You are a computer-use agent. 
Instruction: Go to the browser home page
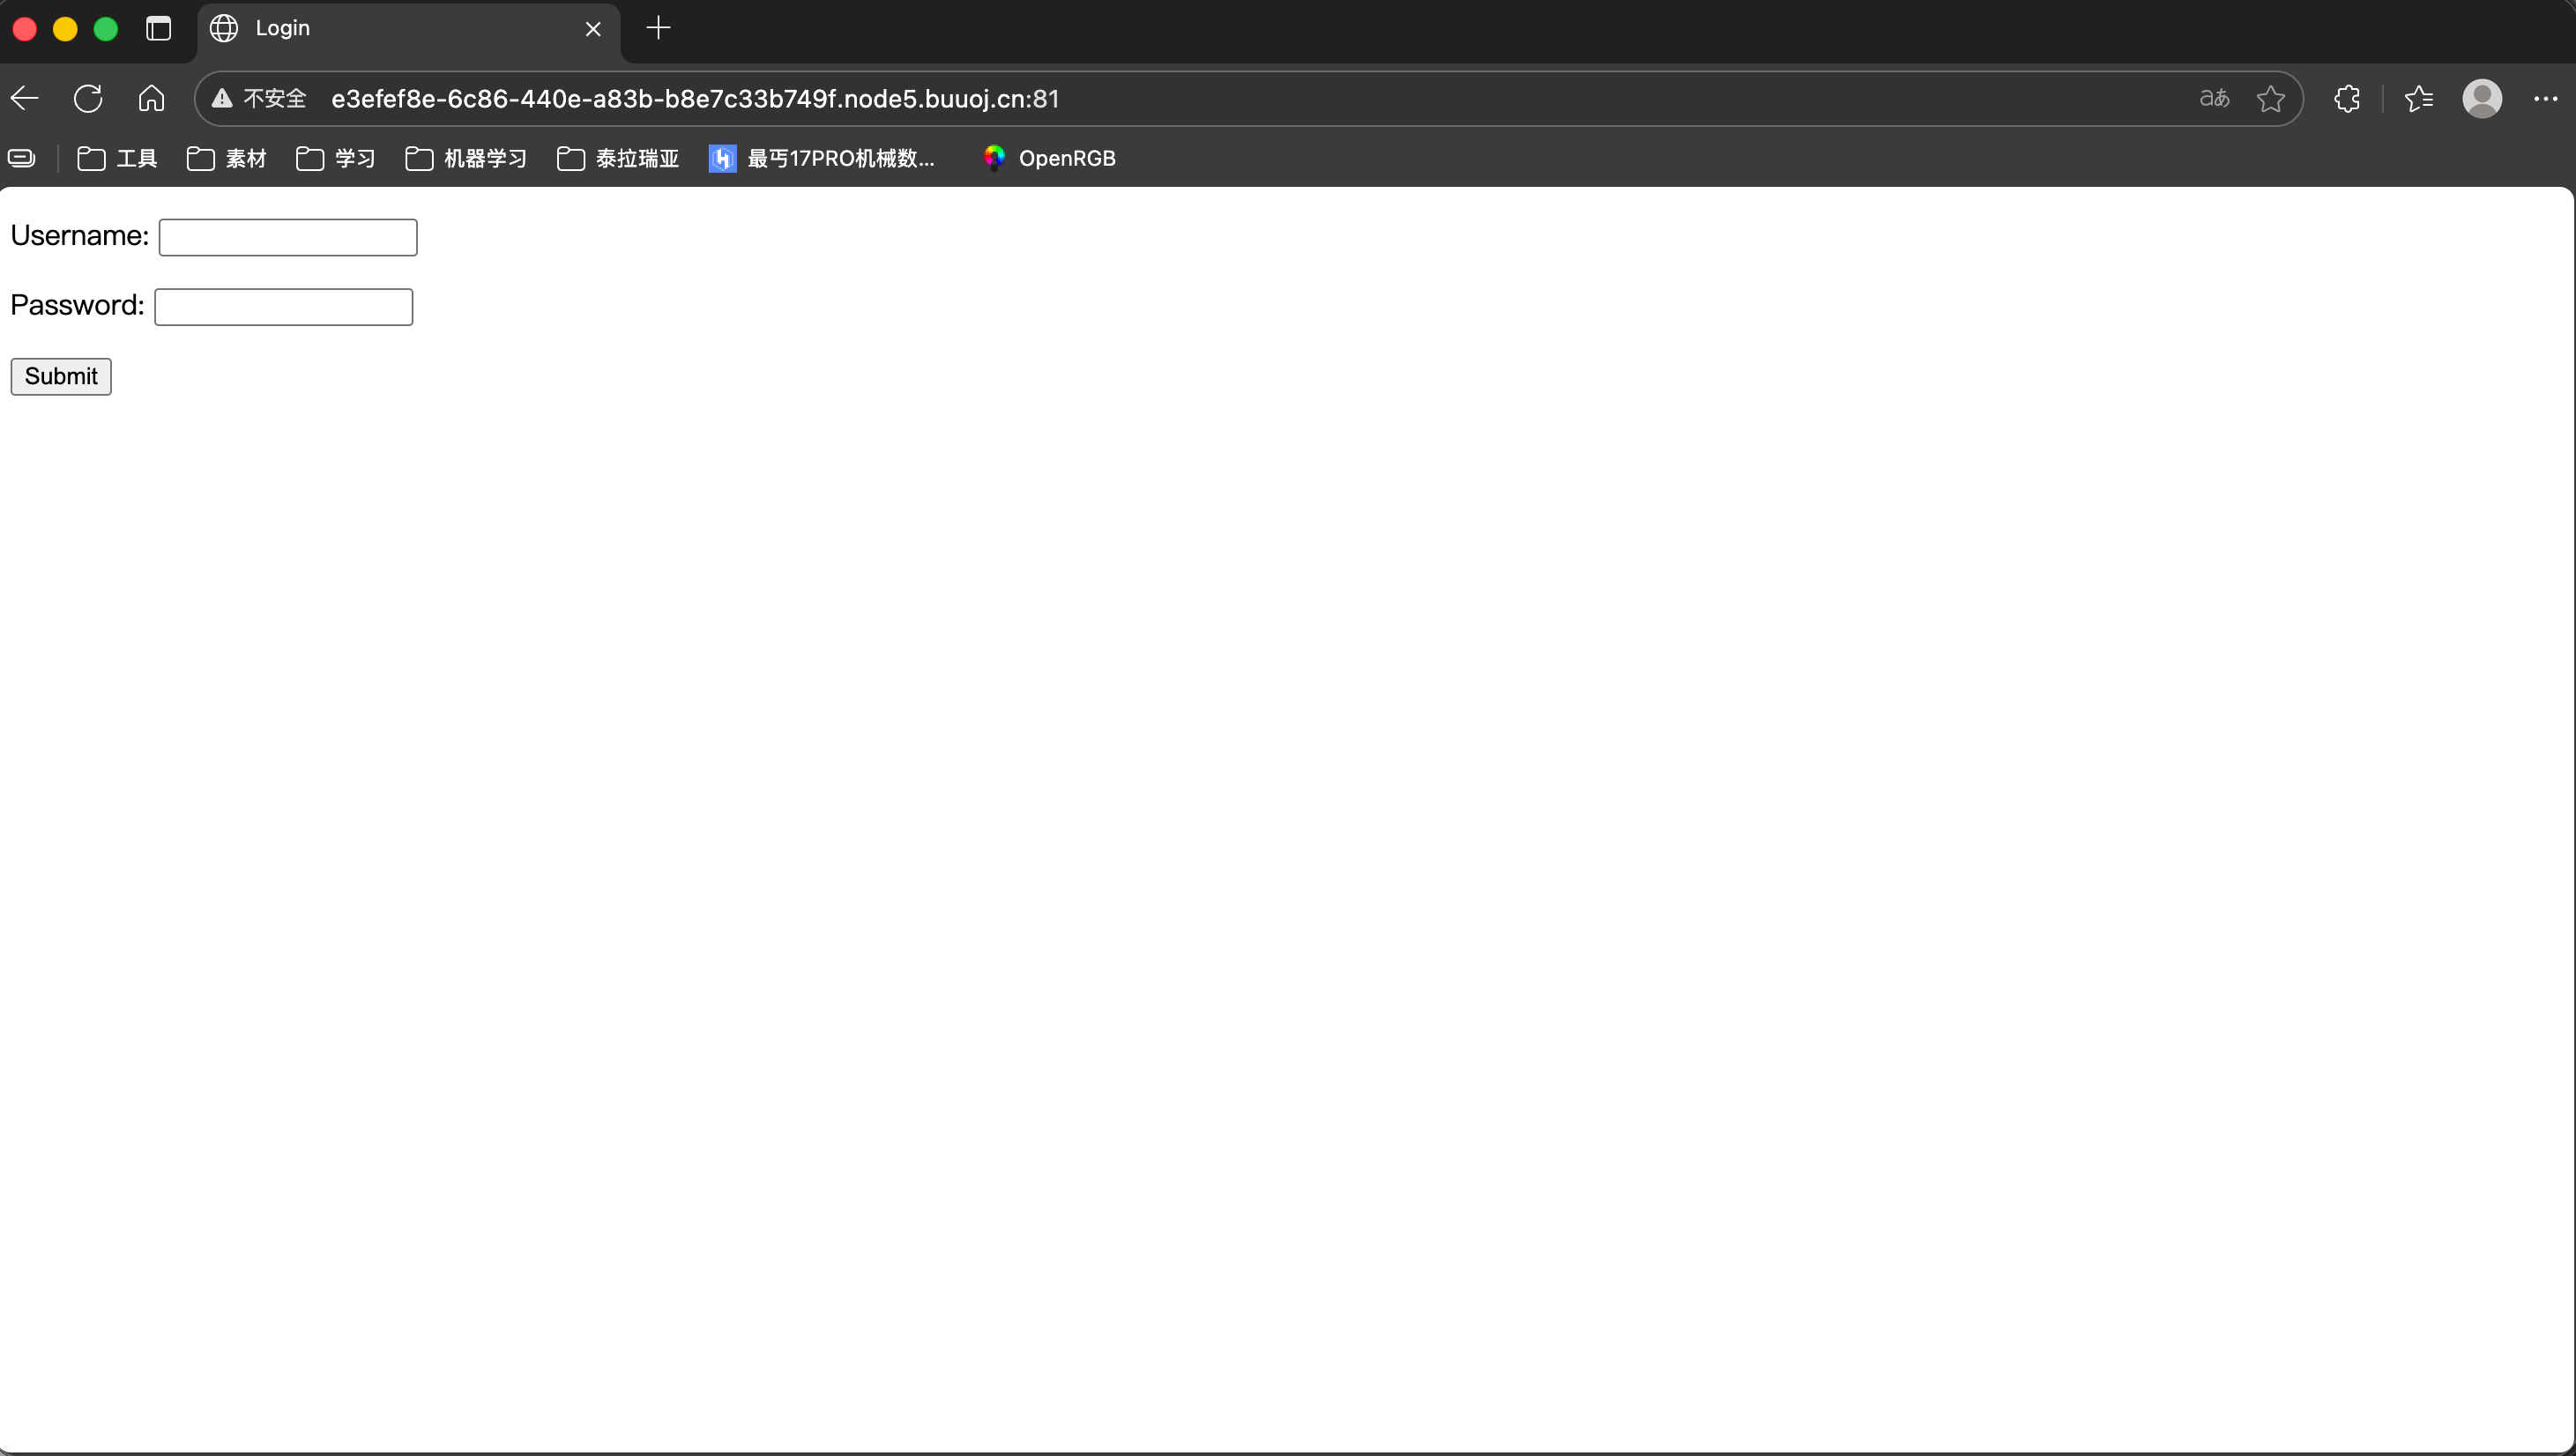151,98
